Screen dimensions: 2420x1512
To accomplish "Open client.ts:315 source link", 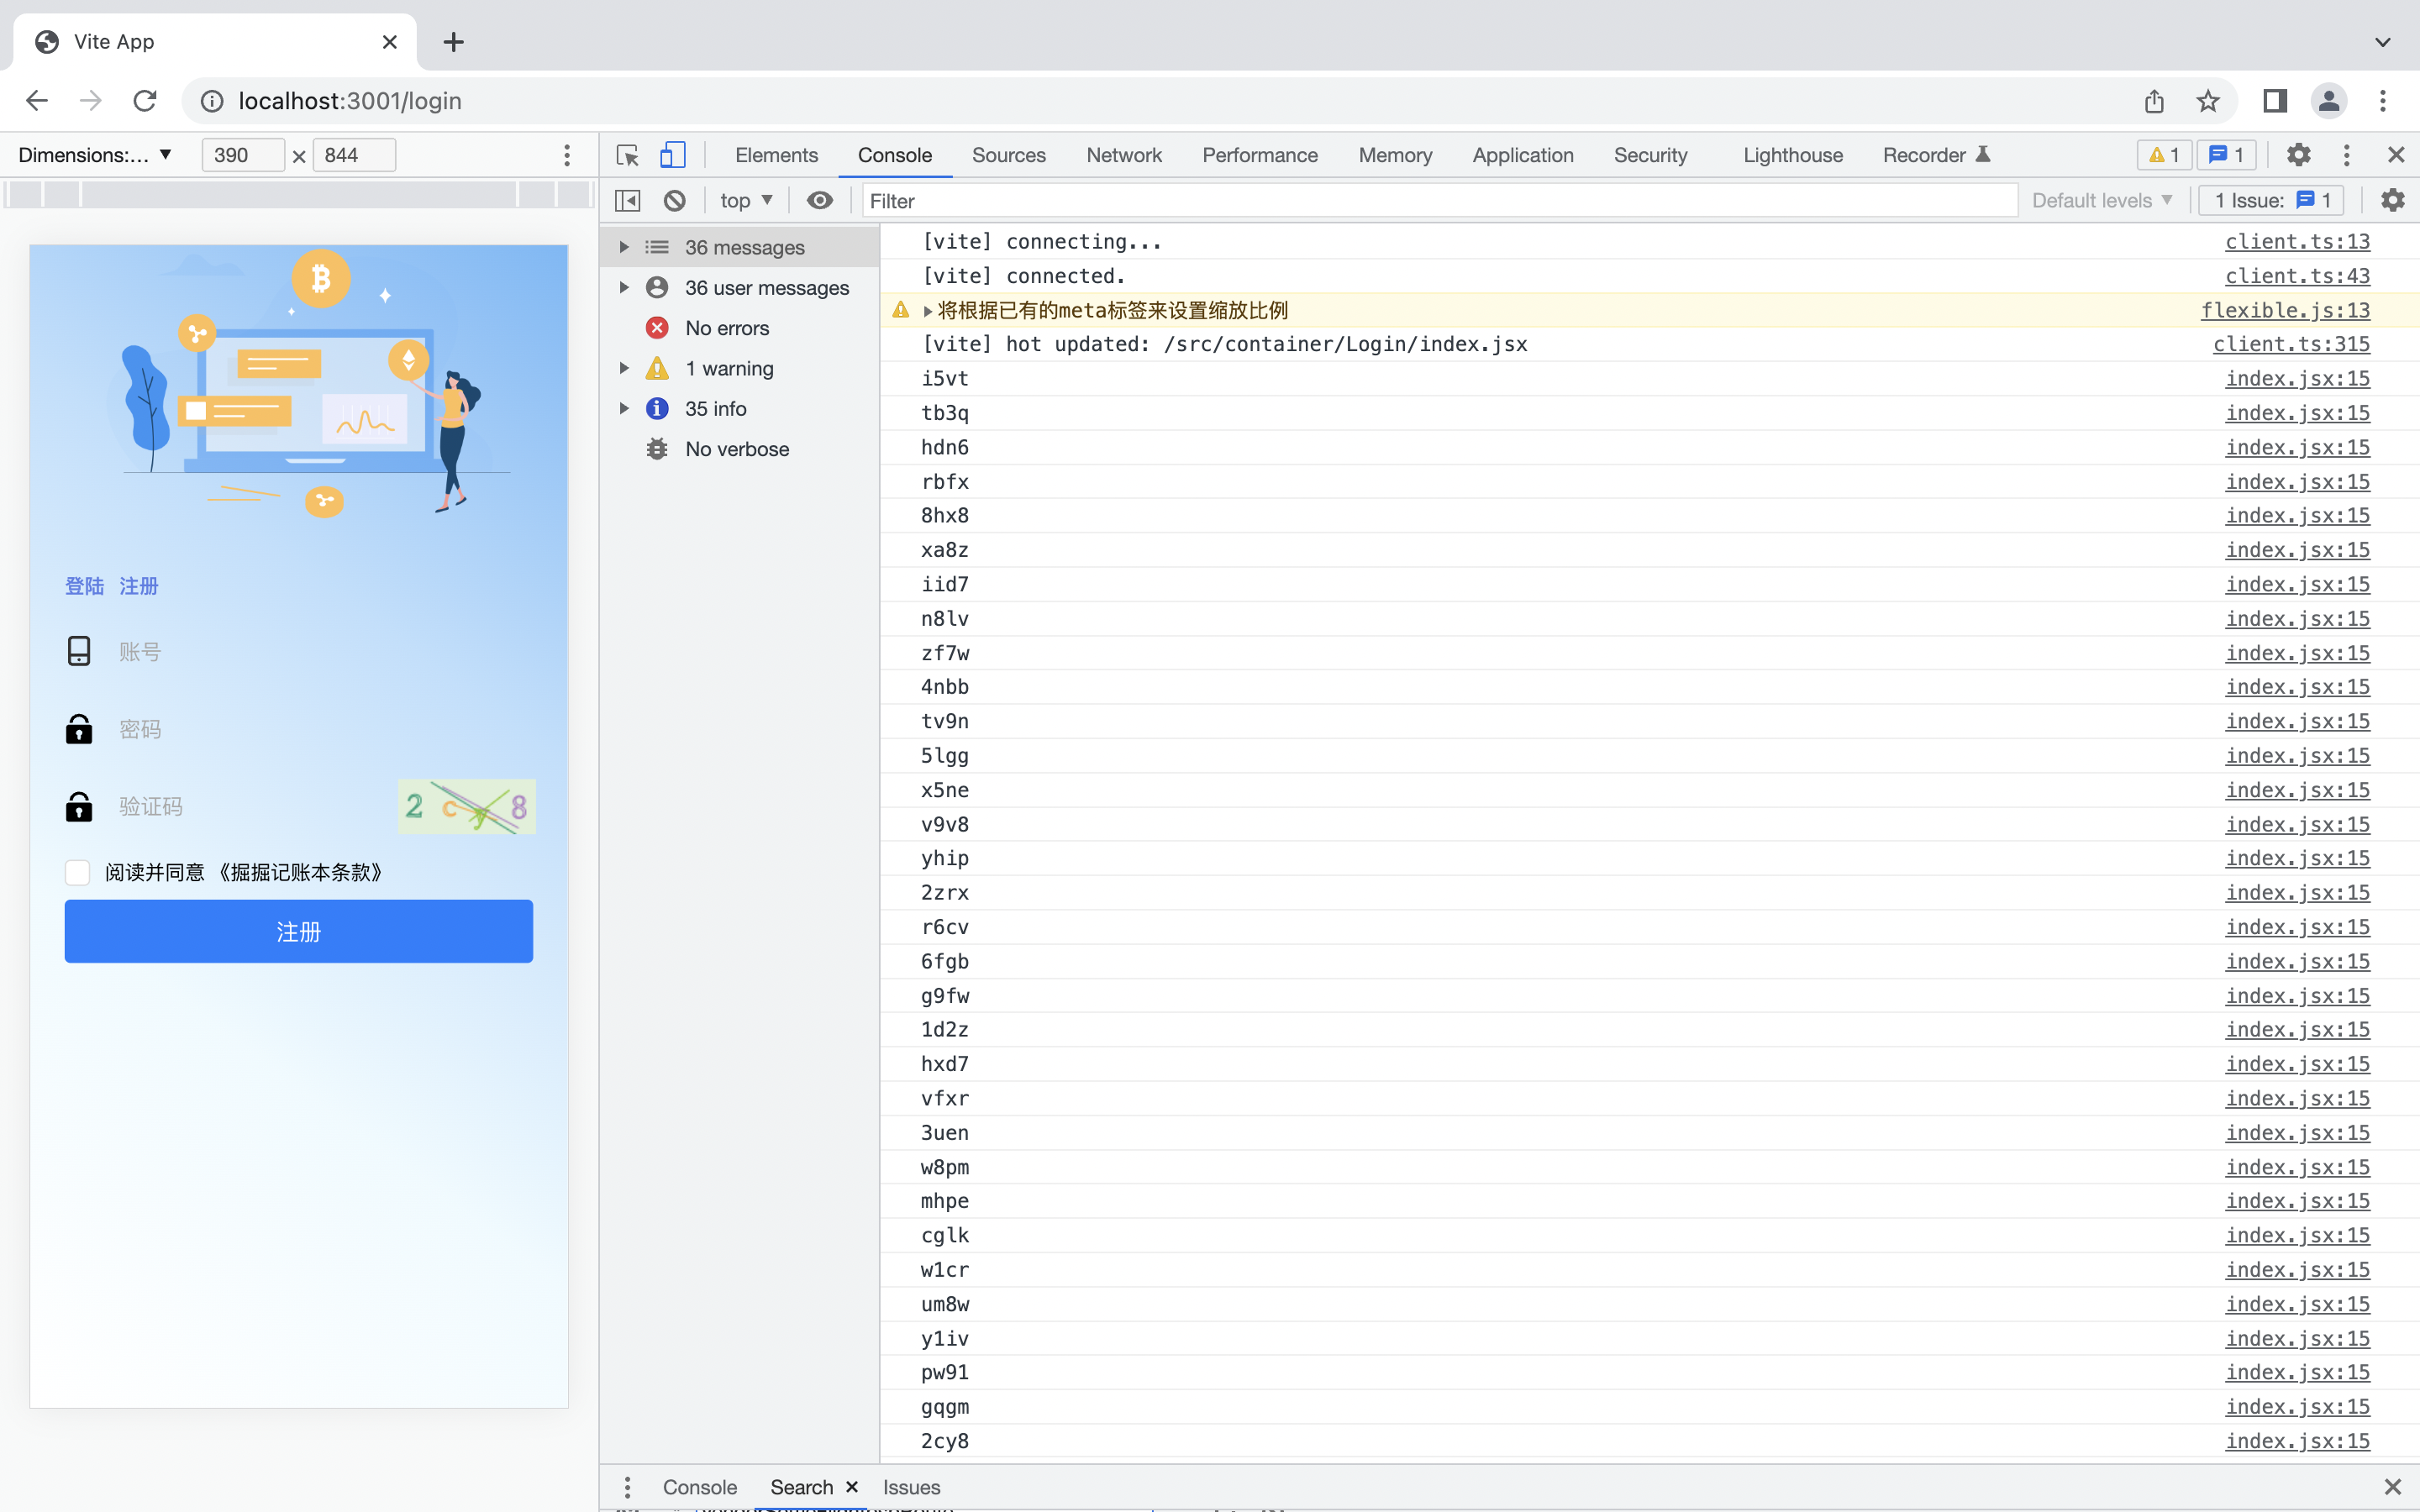I will pyautogui.click(x=2291, y=344).
